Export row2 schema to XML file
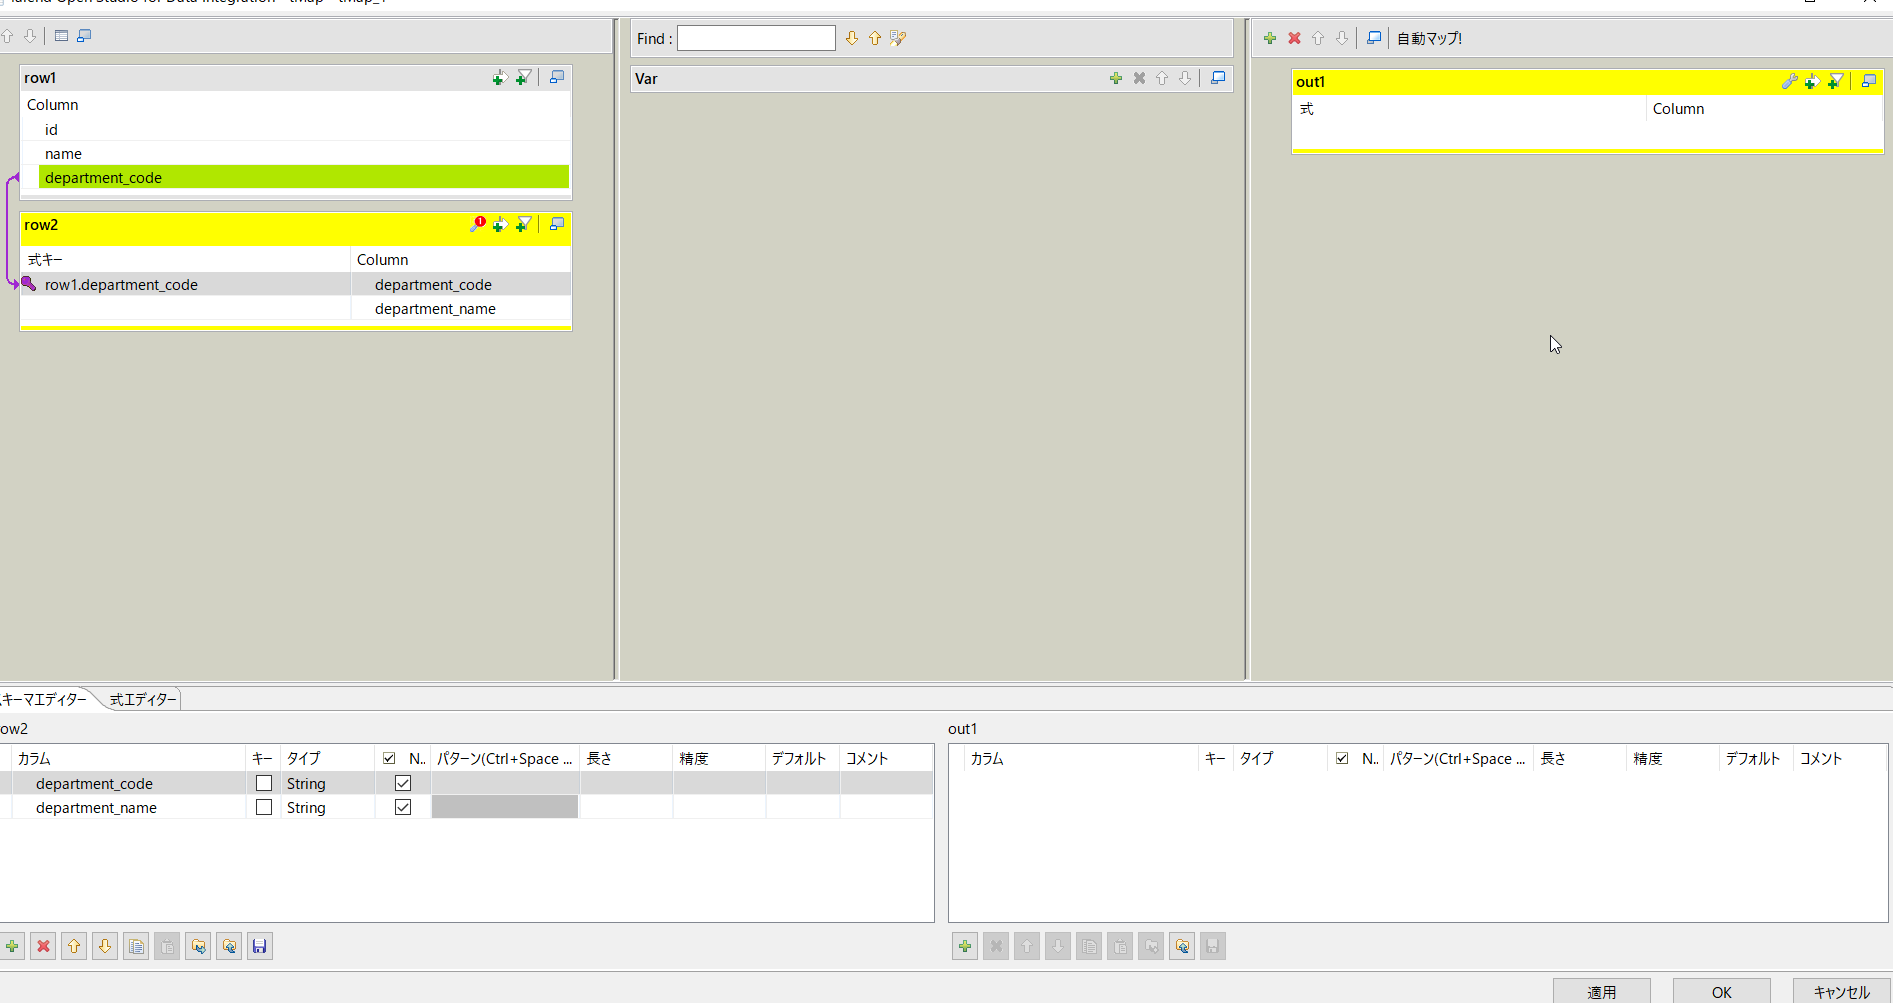The height and width of the screenshot is (1003, 1893). [198, 946]
